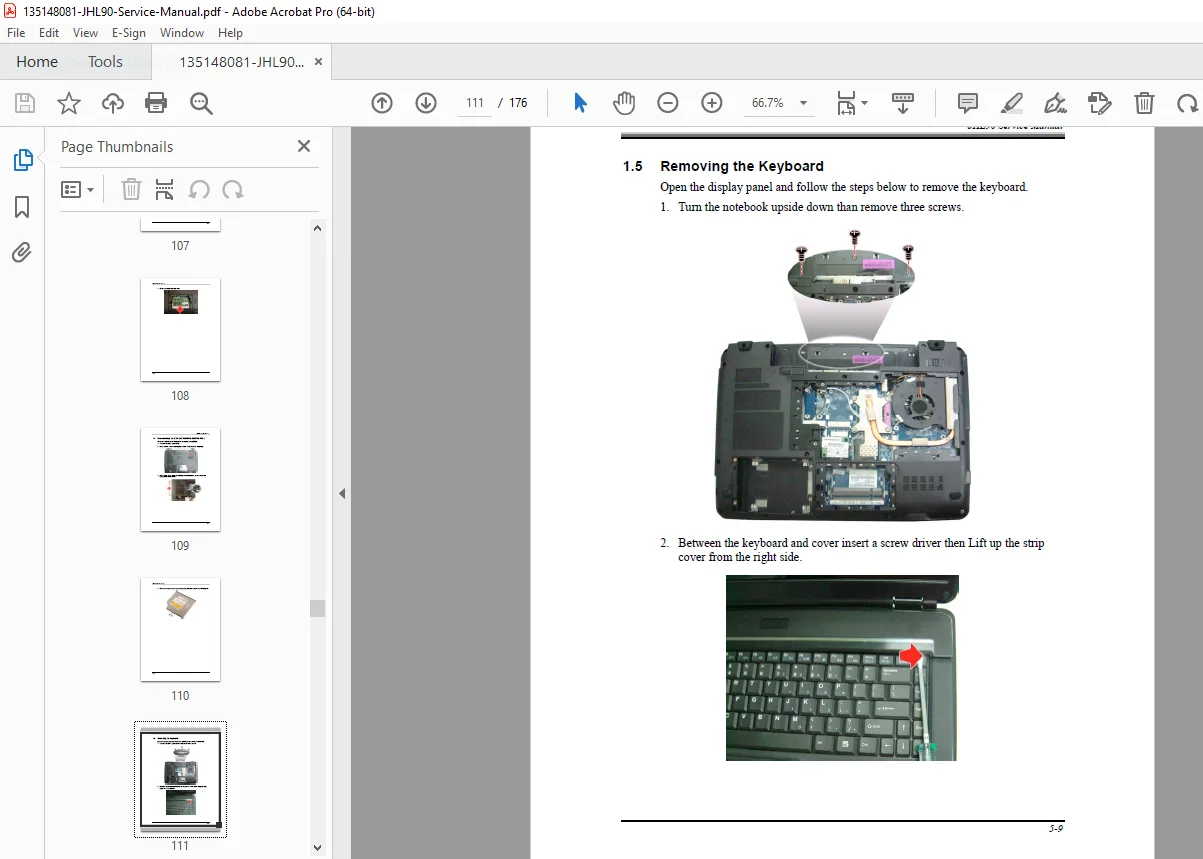This screenshot has height=859, width=1203.
Task: Delete page with the toolbar trash icon
Action: (1144, 103)
